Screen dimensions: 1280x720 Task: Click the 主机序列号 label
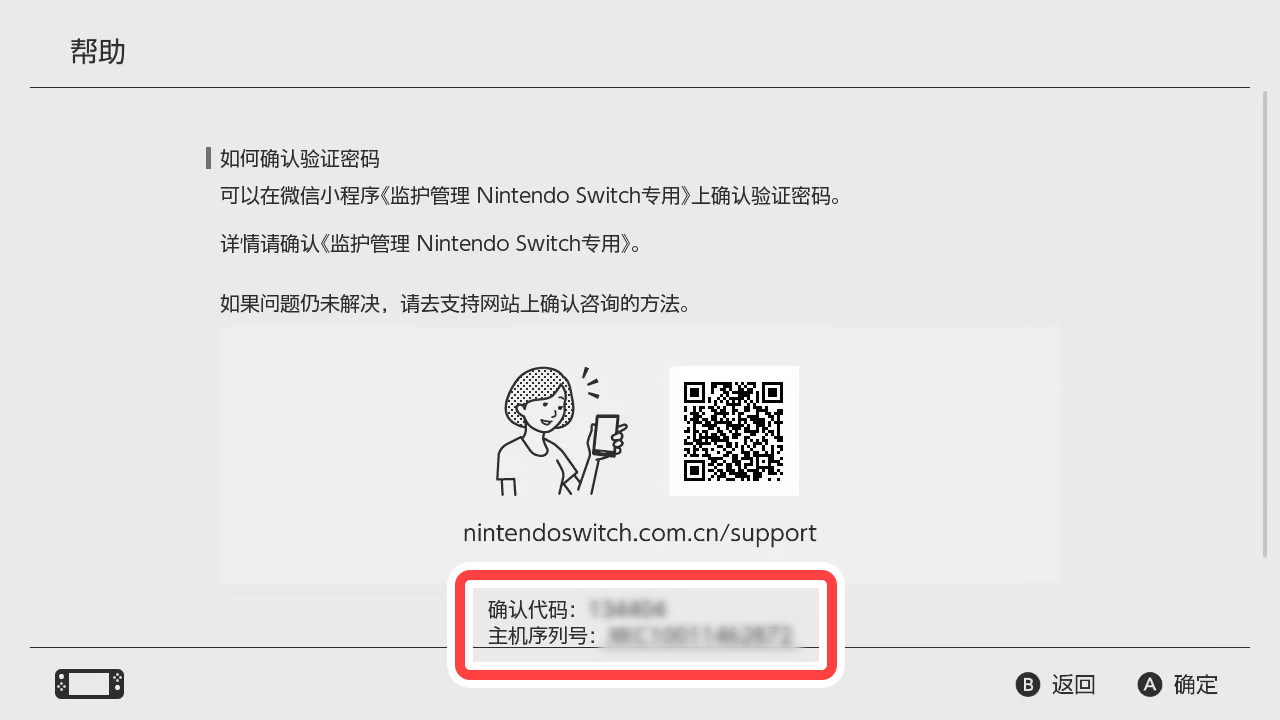tap(541, 636)
